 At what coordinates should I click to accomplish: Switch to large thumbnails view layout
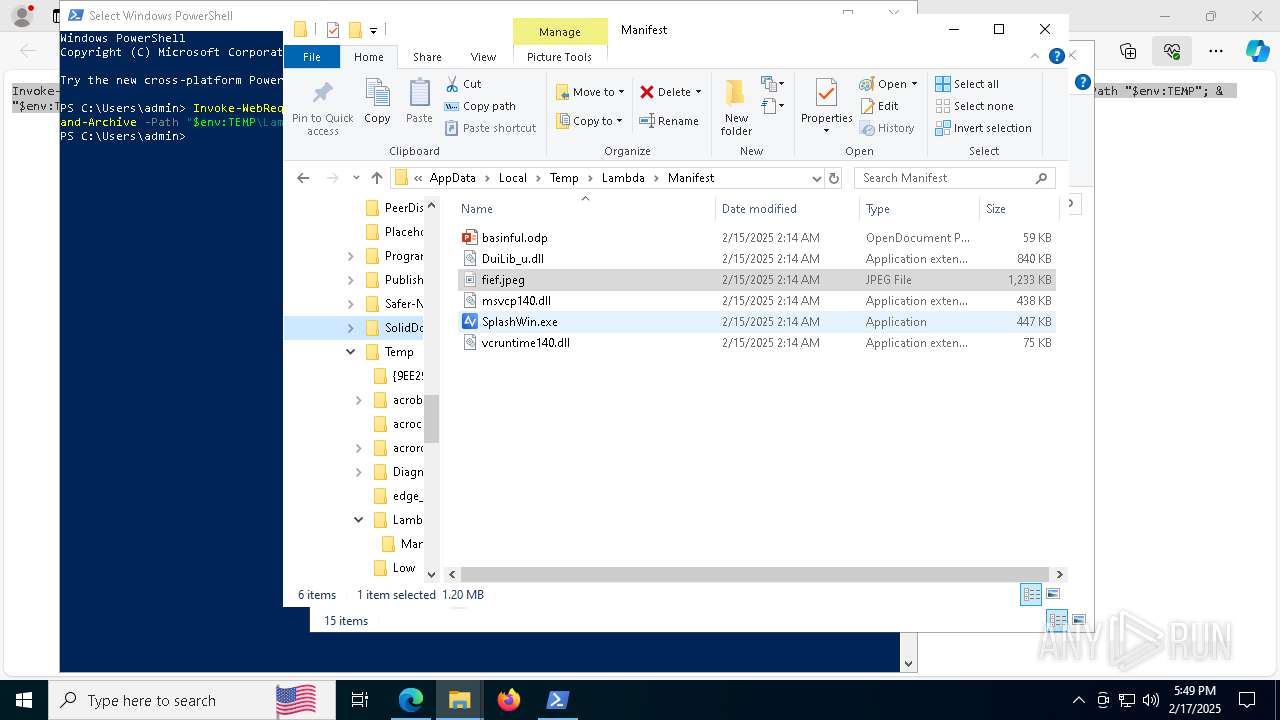[1052, 594]
